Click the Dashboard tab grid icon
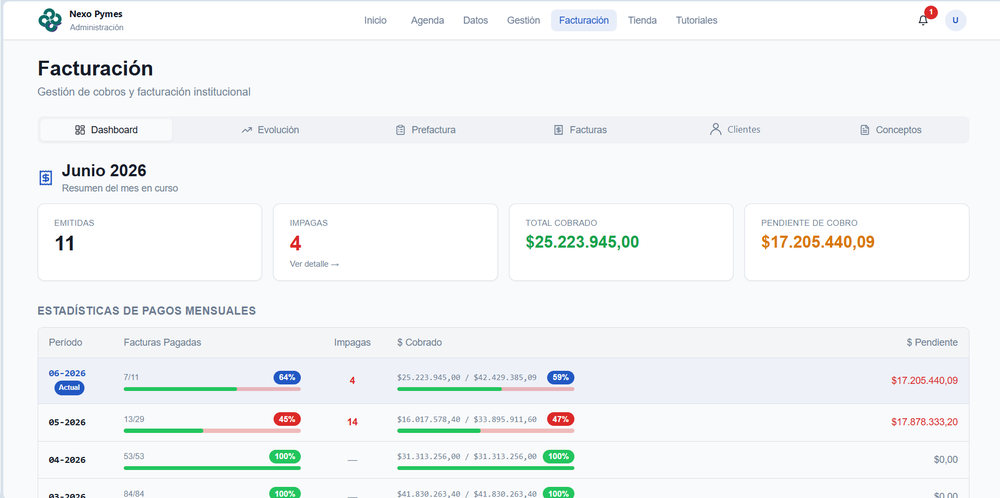 80,130
